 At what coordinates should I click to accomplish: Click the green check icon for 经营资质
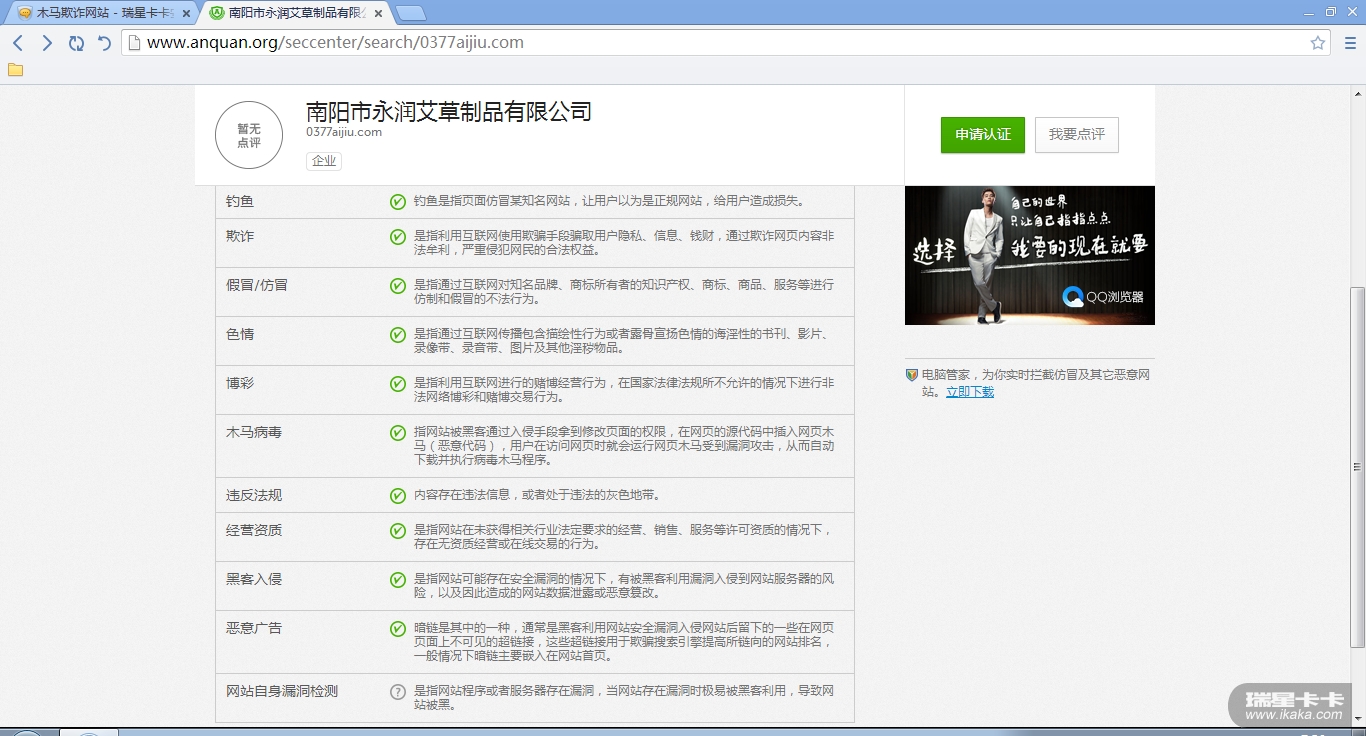click(398, 531)
